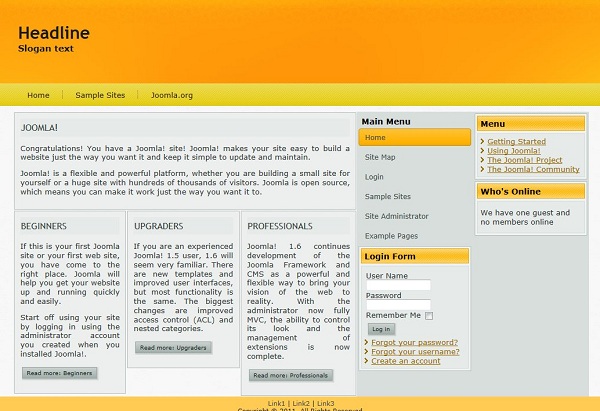600x411 pixels.
Task: Click the Link1 footer link
Action: 276,403
